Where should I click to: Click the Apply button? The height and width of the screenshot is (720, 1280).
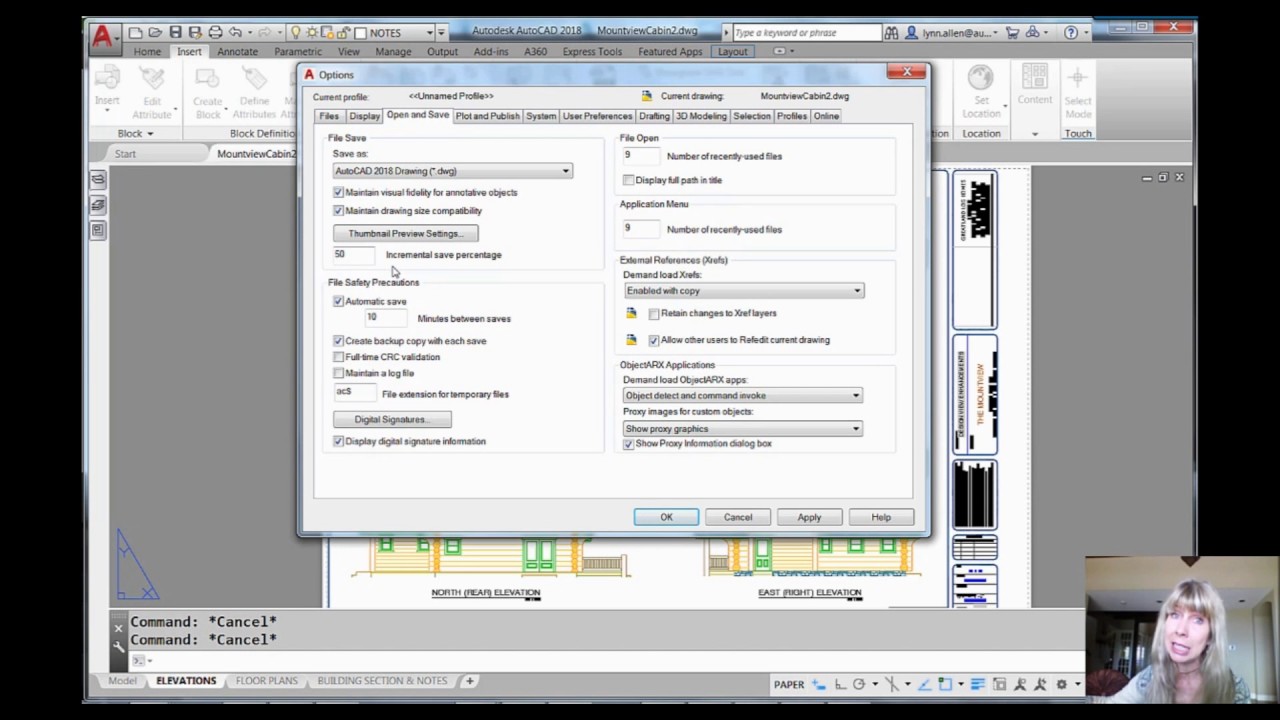809,517
